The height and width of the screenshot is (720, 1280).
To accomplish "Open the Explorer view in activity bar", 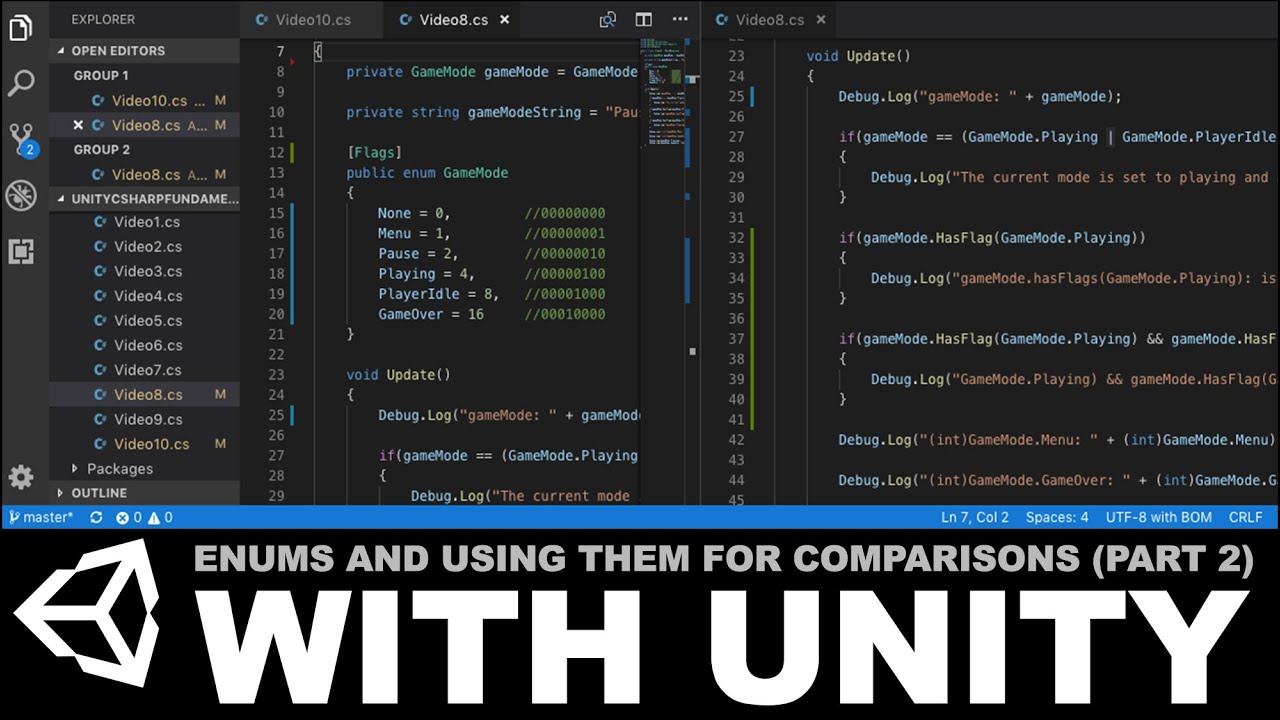I will (x=21, y=28).
